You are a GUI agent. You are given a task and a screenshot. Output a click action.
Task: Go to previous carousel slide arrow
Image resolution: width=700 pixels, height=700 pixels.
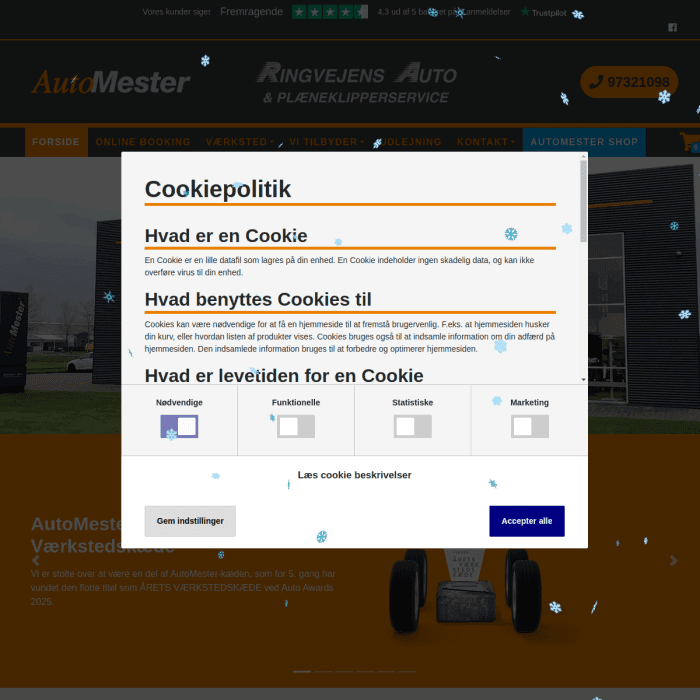tap(36, 561)
